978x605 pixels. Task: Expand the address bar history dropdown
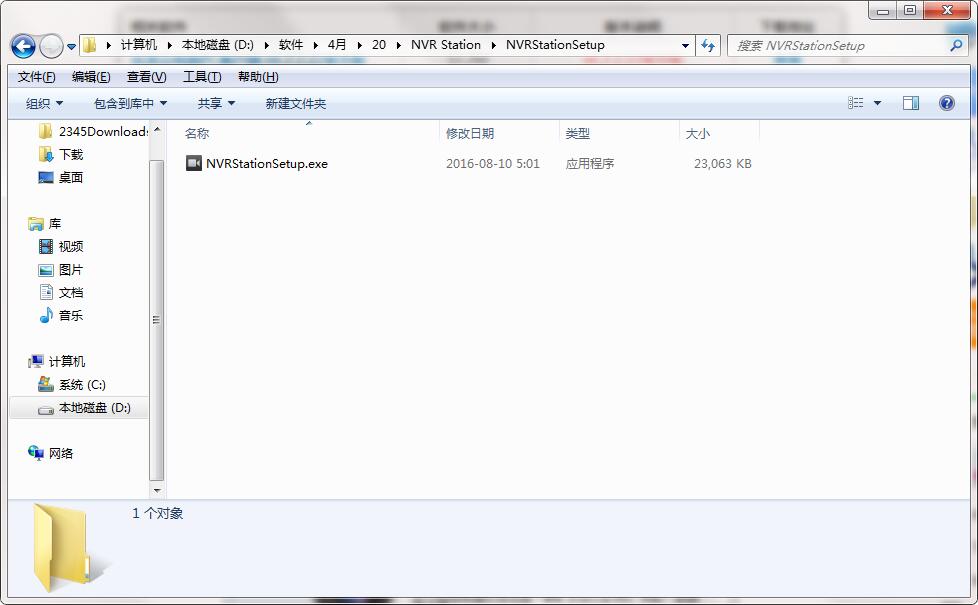click(x=685, y=45)
